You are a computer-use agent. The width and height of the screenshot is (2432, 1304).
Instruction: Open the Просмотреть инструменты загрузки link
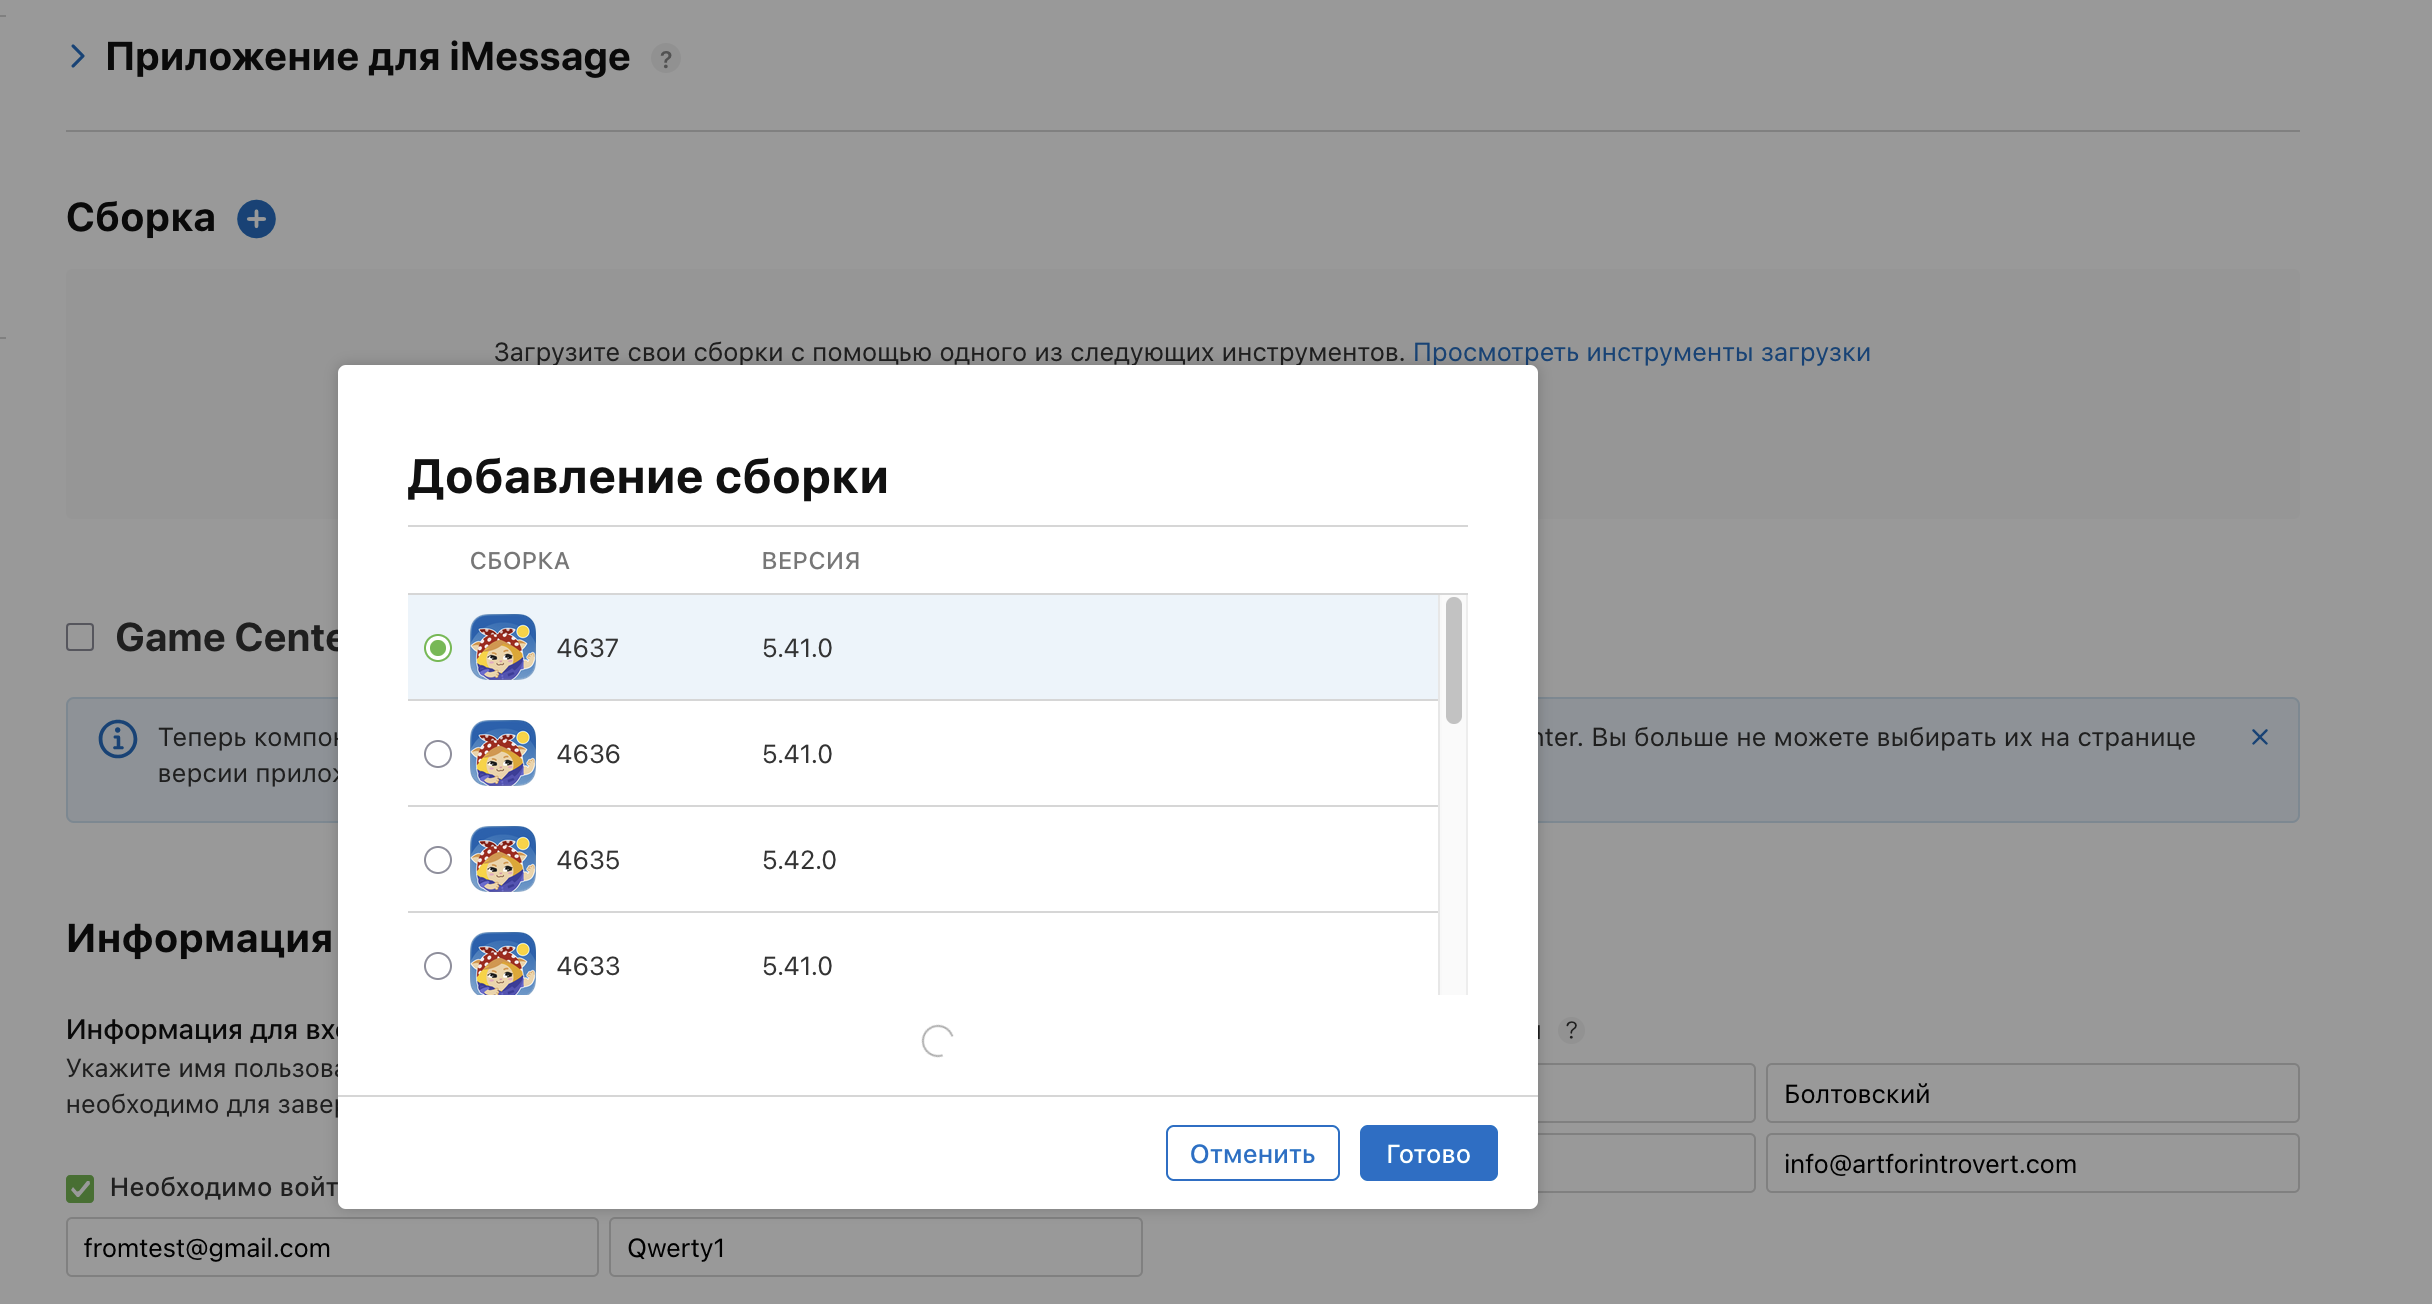coord(1641,352)
